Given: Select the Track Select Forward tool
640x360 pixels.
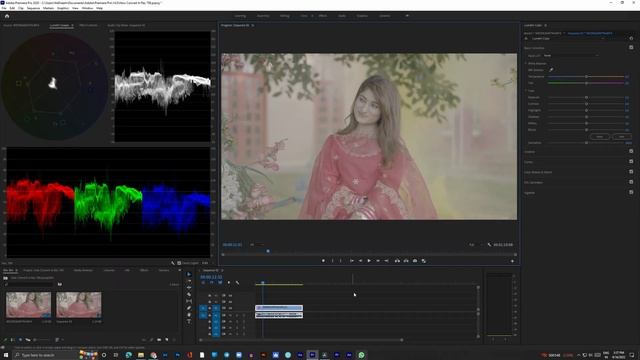Looking at the screenshot, I should coord(189,281).
